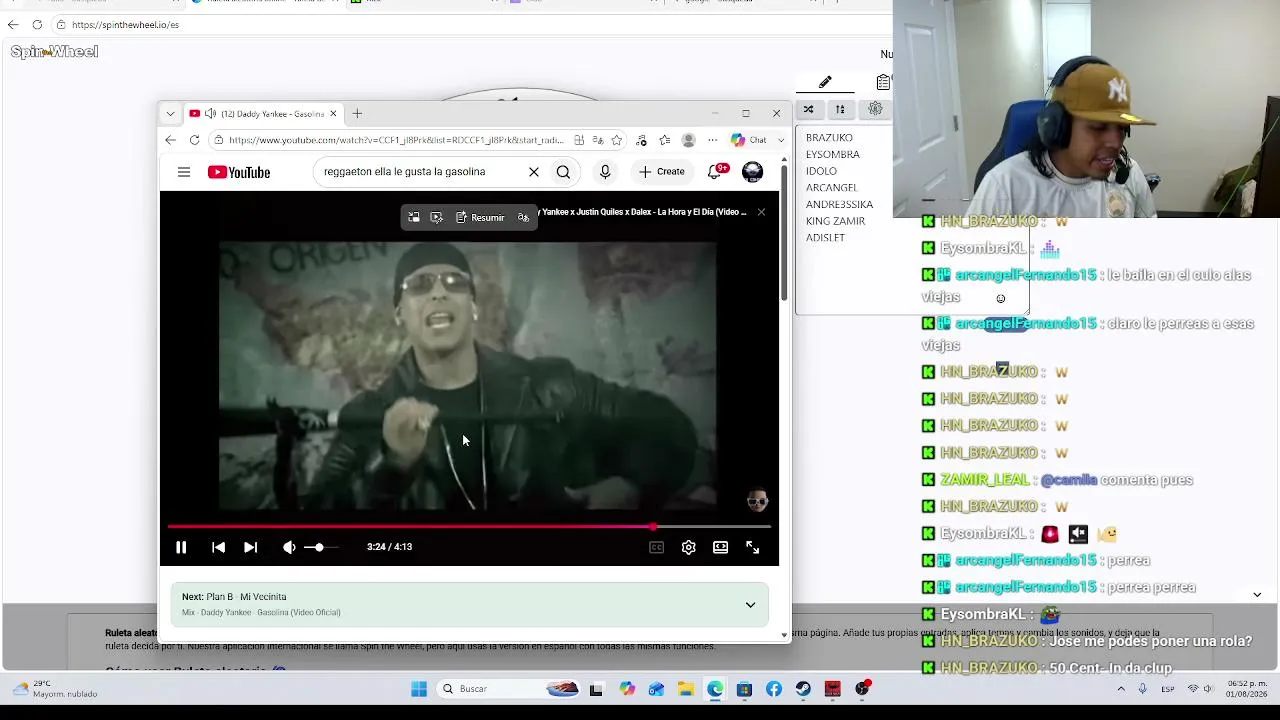Mute the YouTube player volume
The image size is (1280, 720).
289,547
